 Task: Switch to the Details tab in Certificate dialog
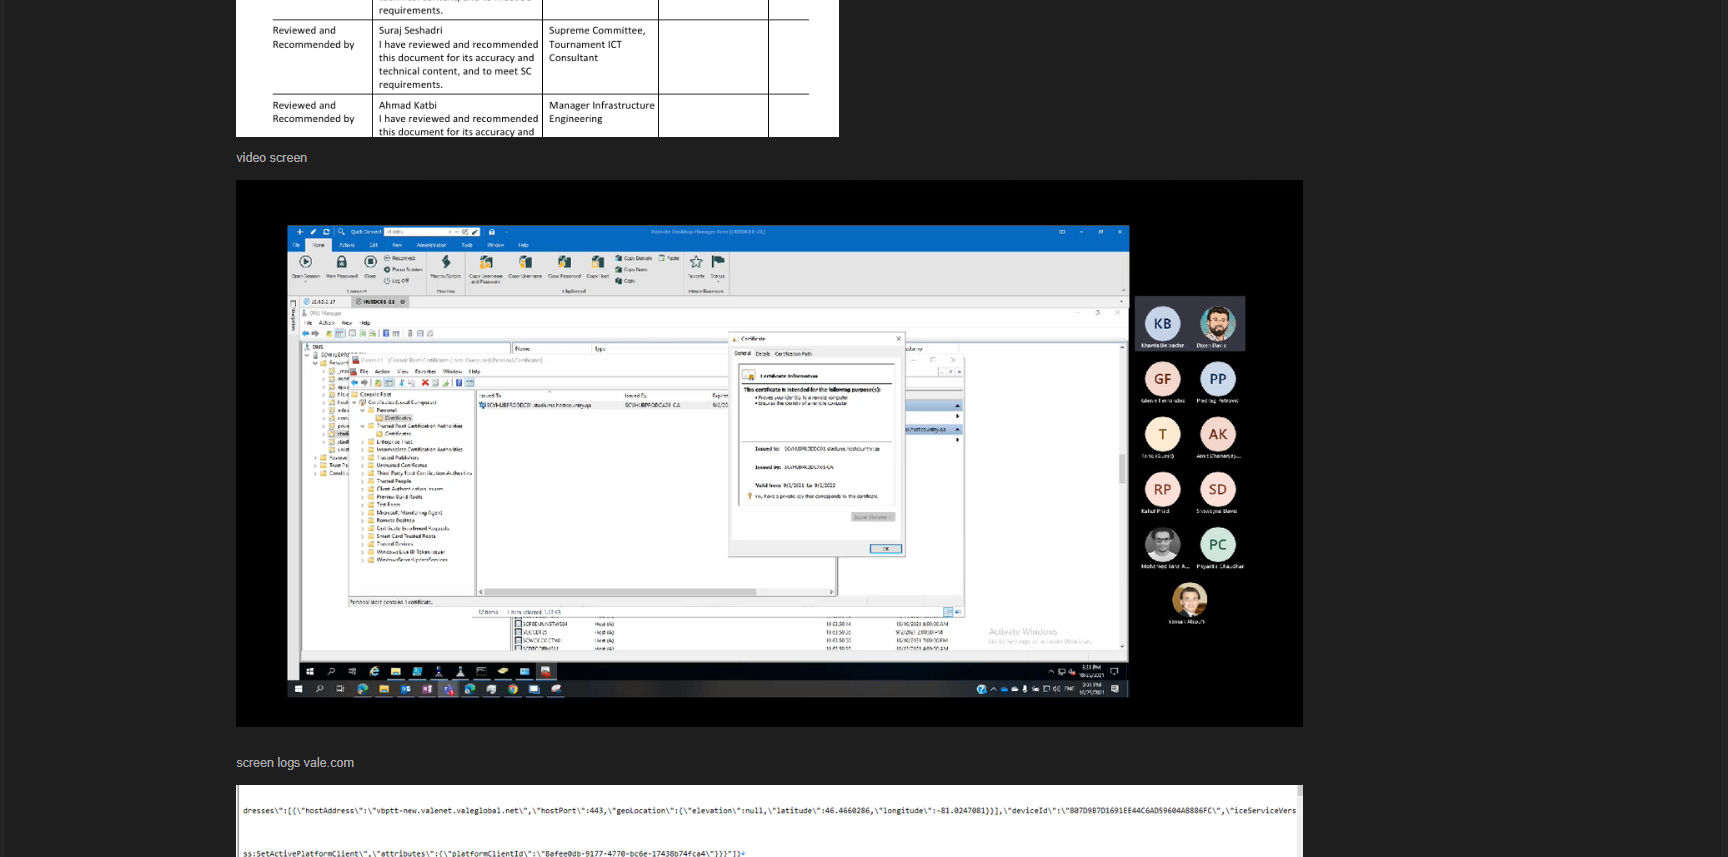(762, 354)
